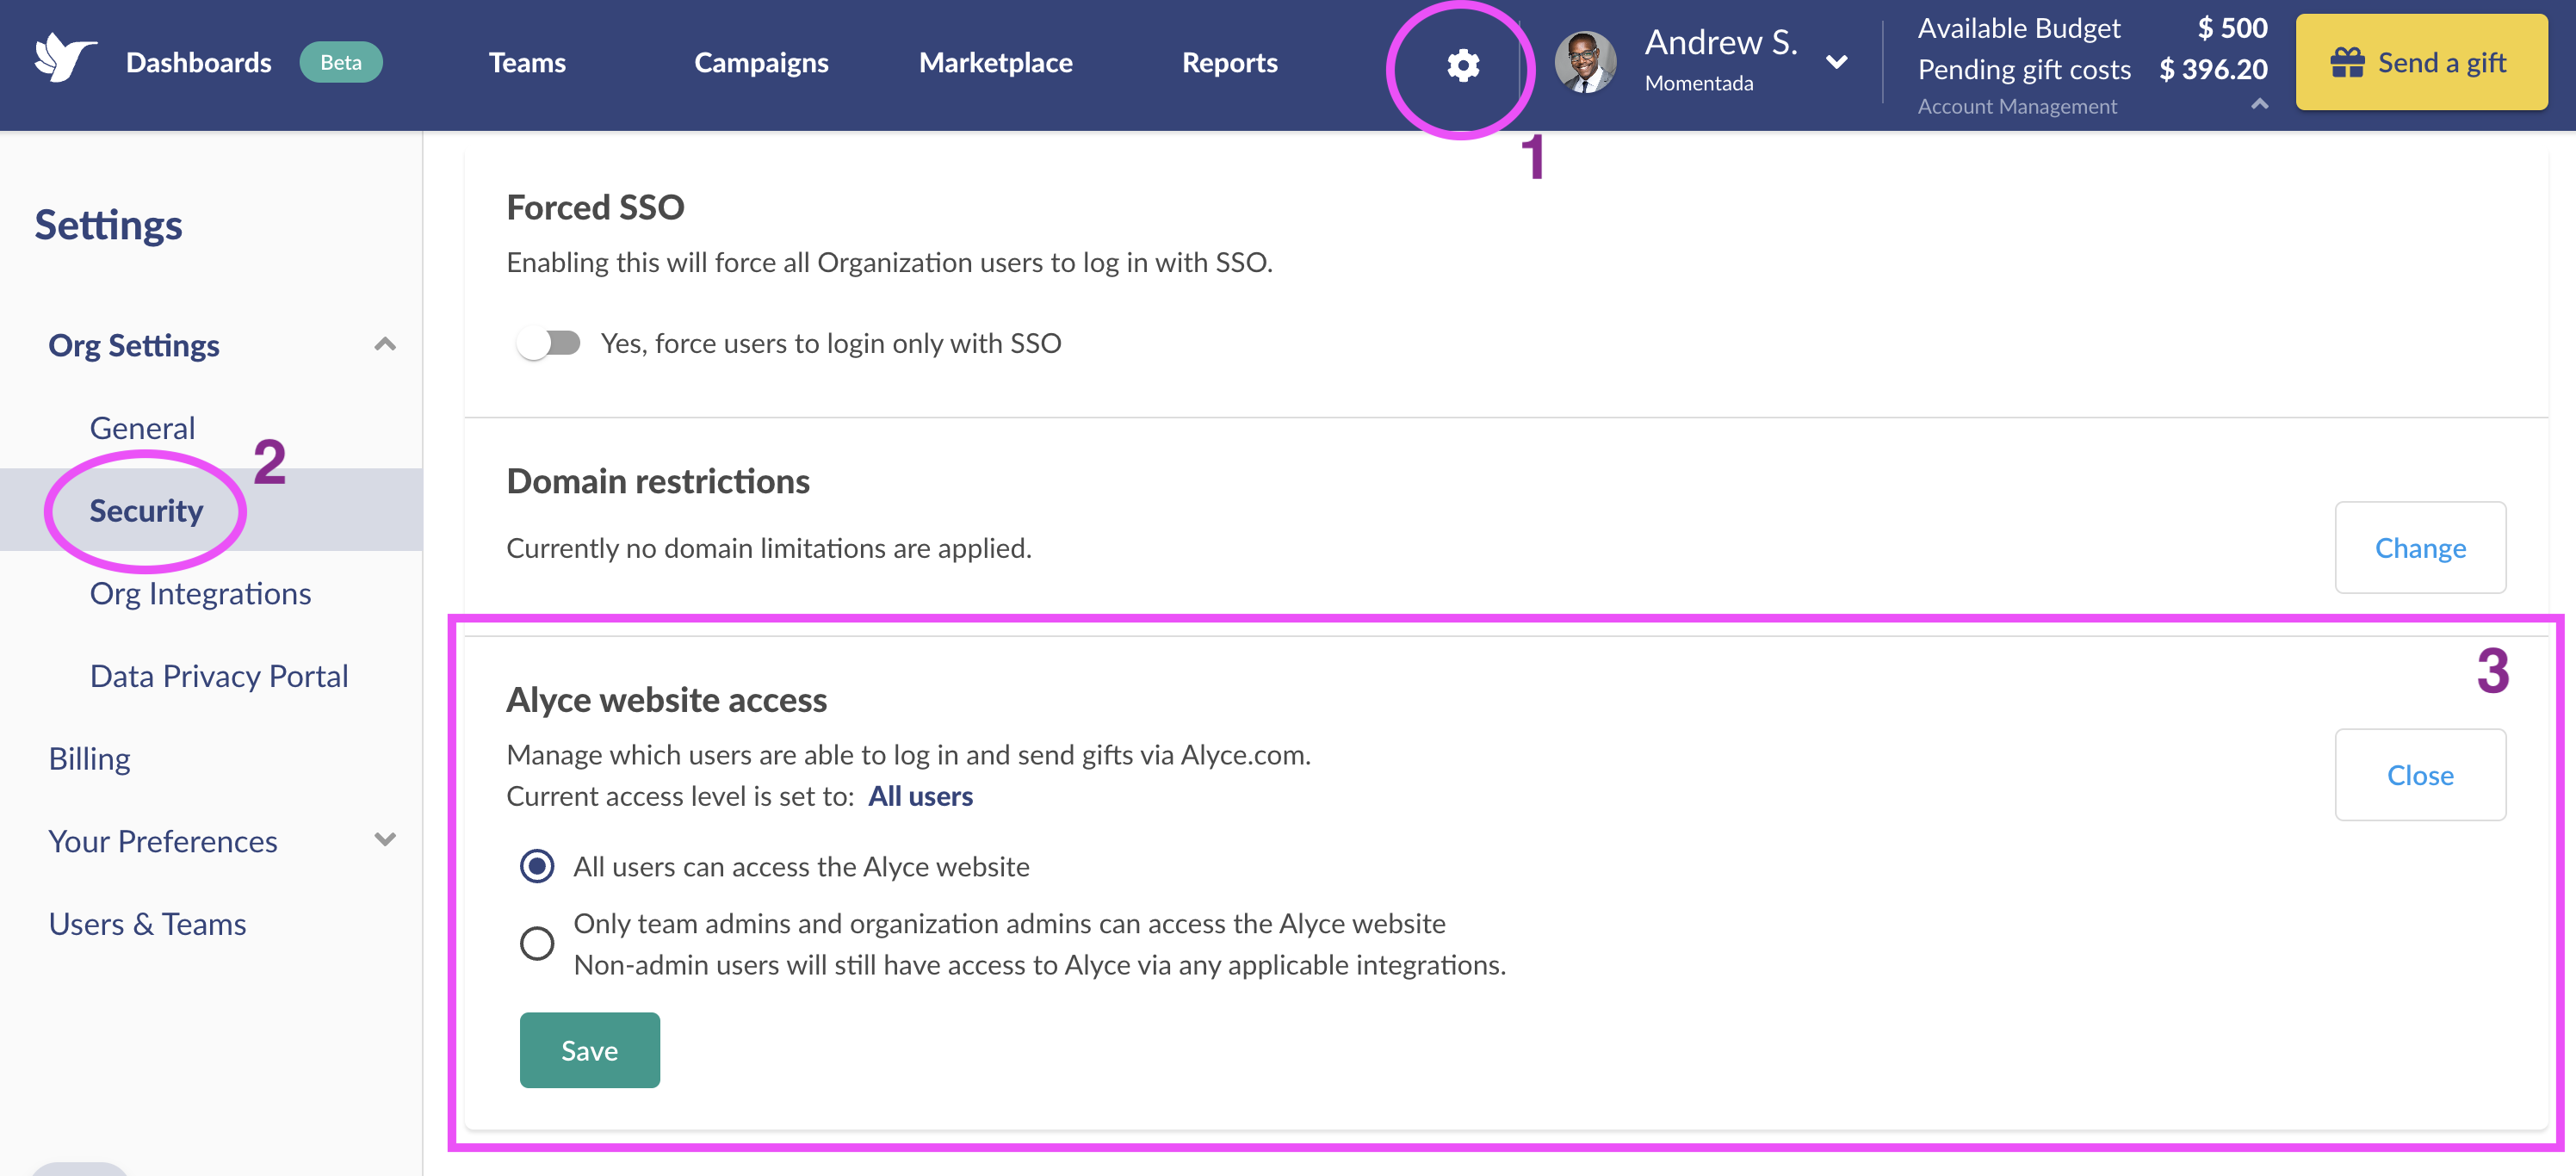
Task: Expand the Andrew S. account dropdown
Action: (x=1836, y=62)
